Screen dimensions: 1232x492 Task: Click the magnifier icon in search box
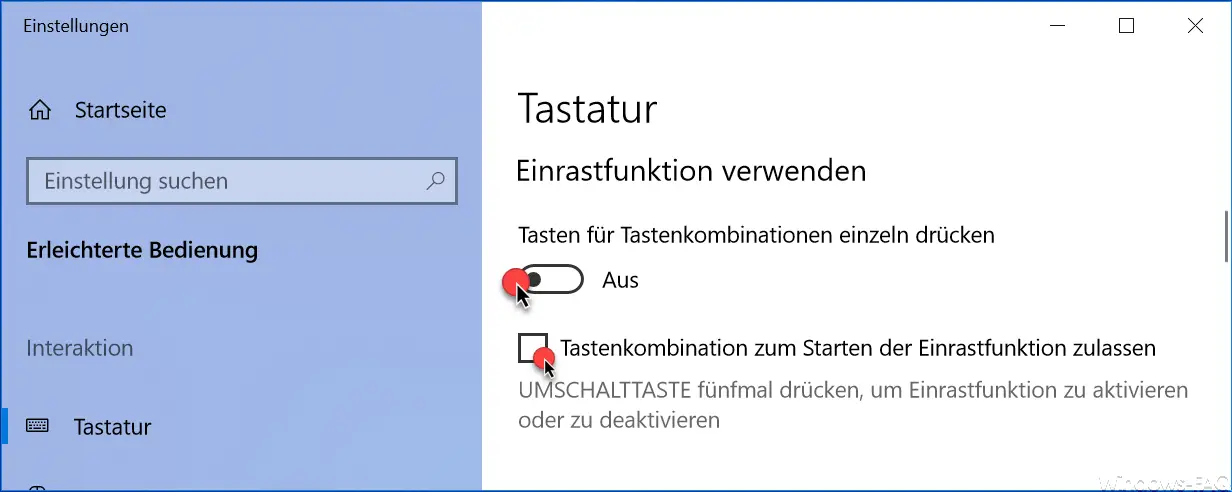pos(435,181)
